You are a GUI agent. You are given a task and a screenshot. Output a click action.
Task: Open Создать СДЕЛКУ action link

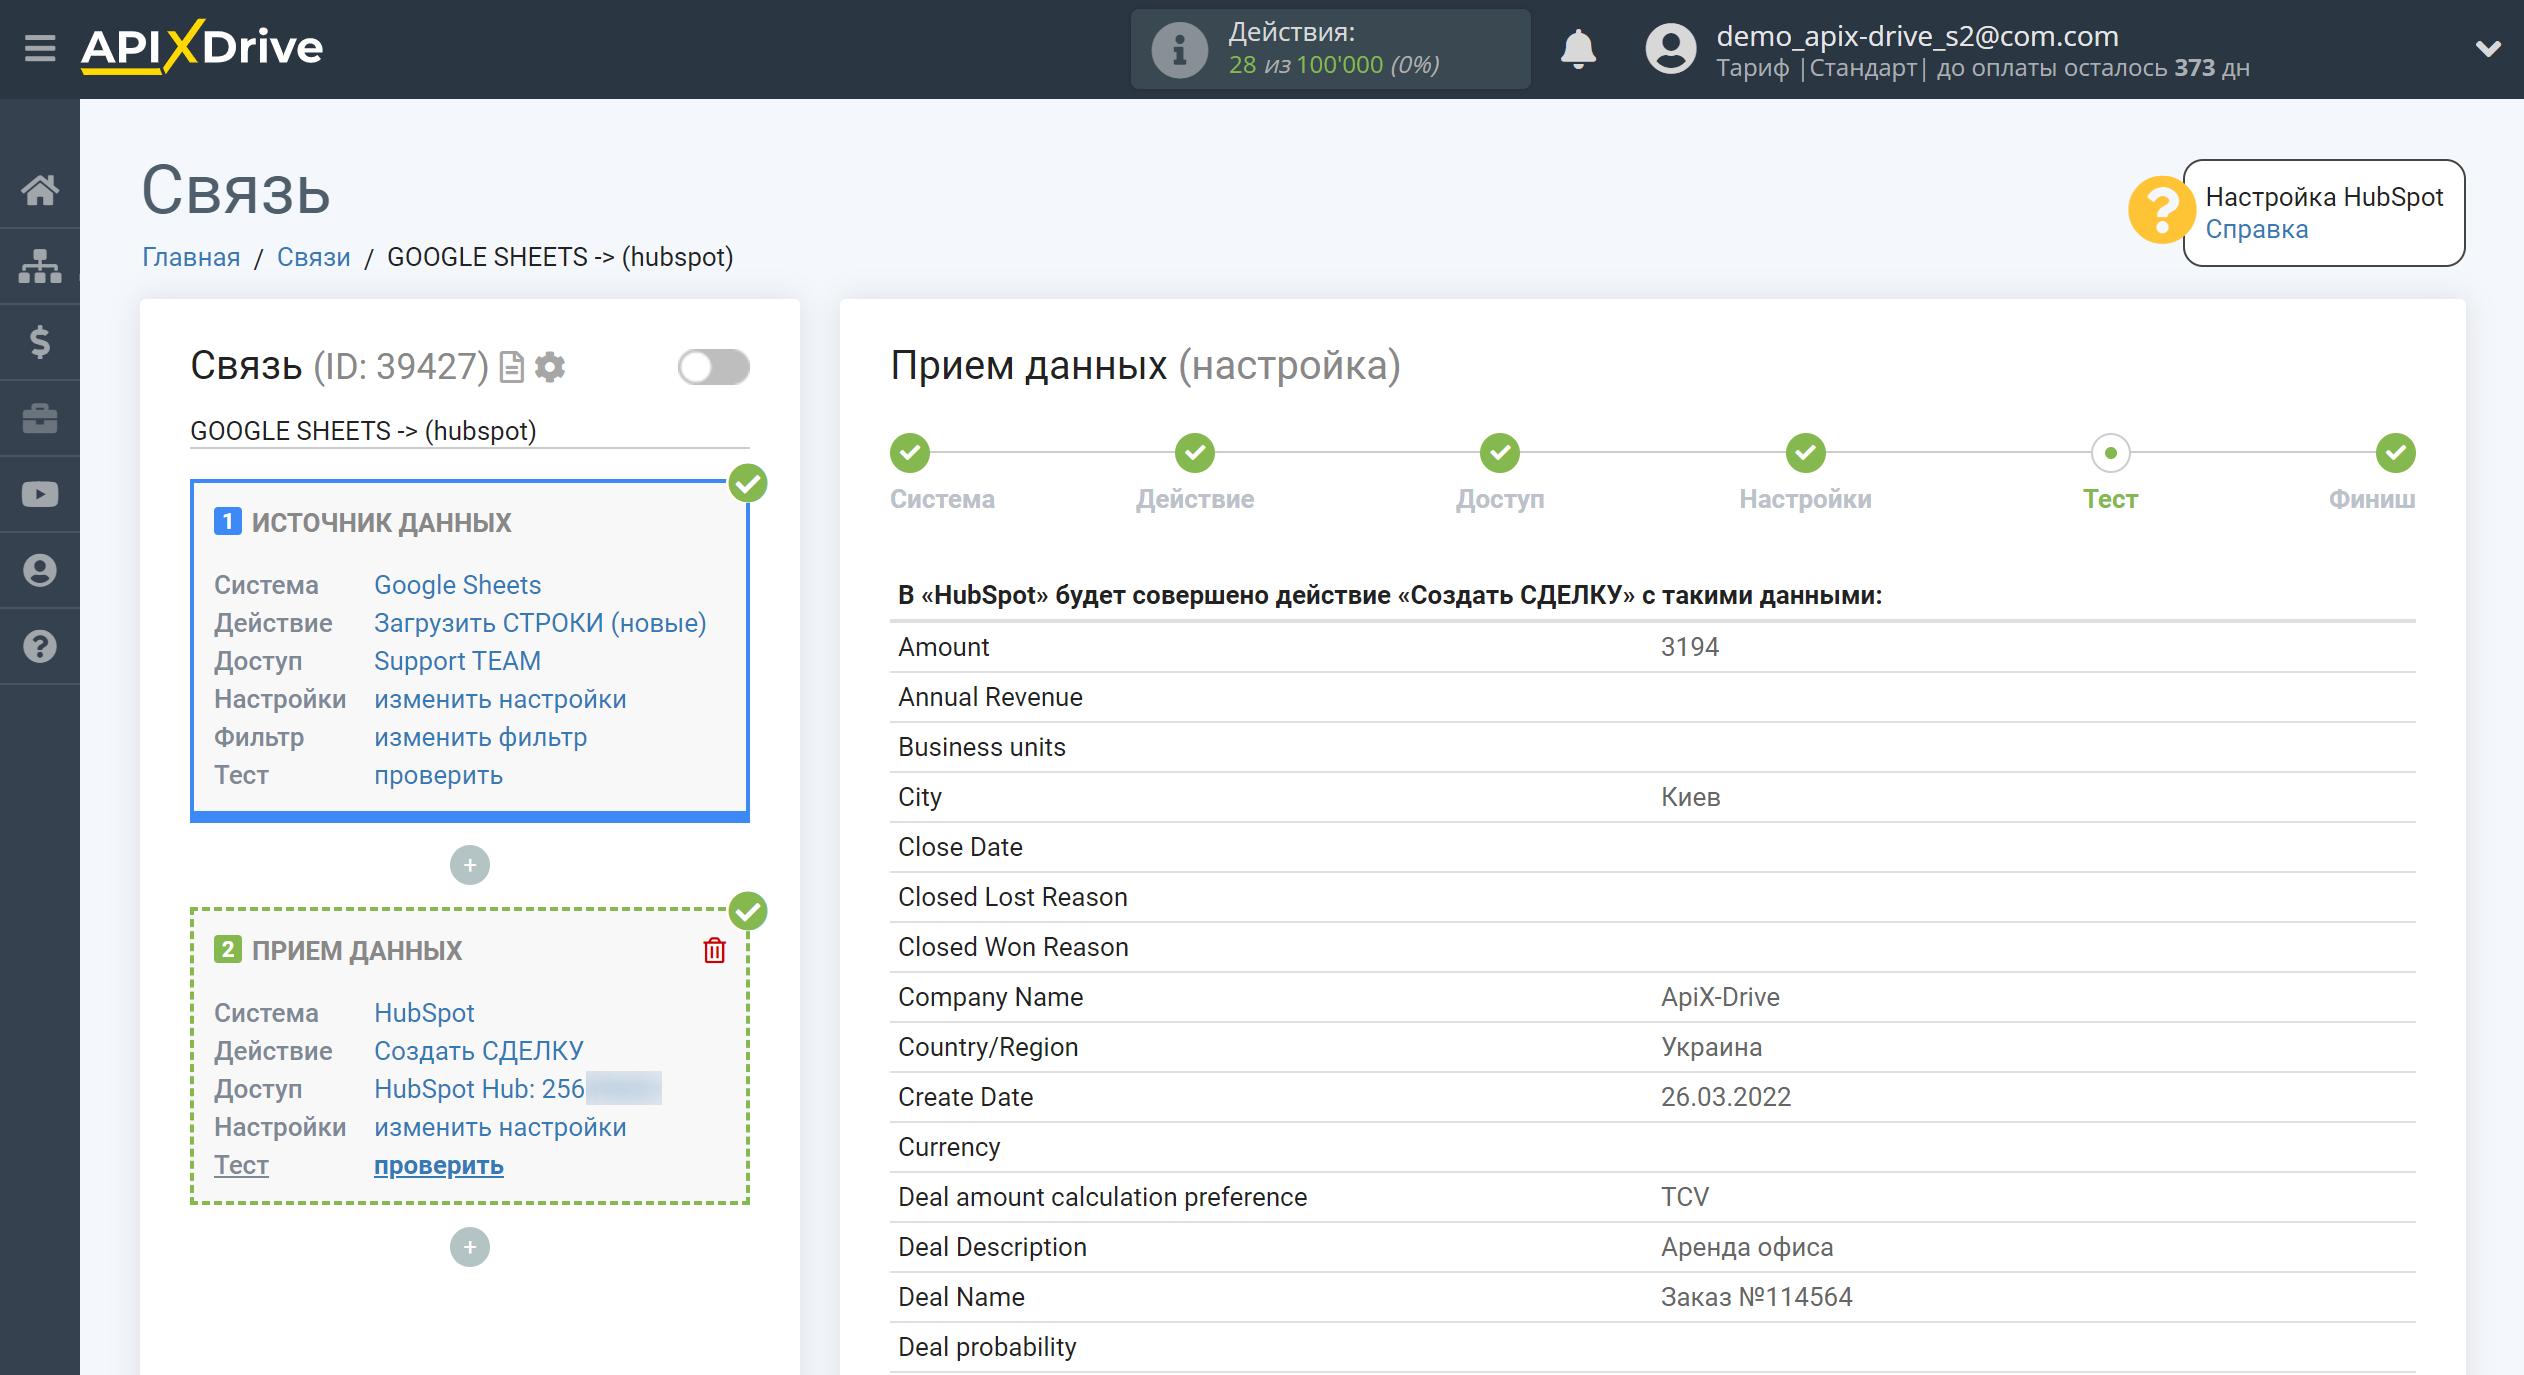[478, 1051]
